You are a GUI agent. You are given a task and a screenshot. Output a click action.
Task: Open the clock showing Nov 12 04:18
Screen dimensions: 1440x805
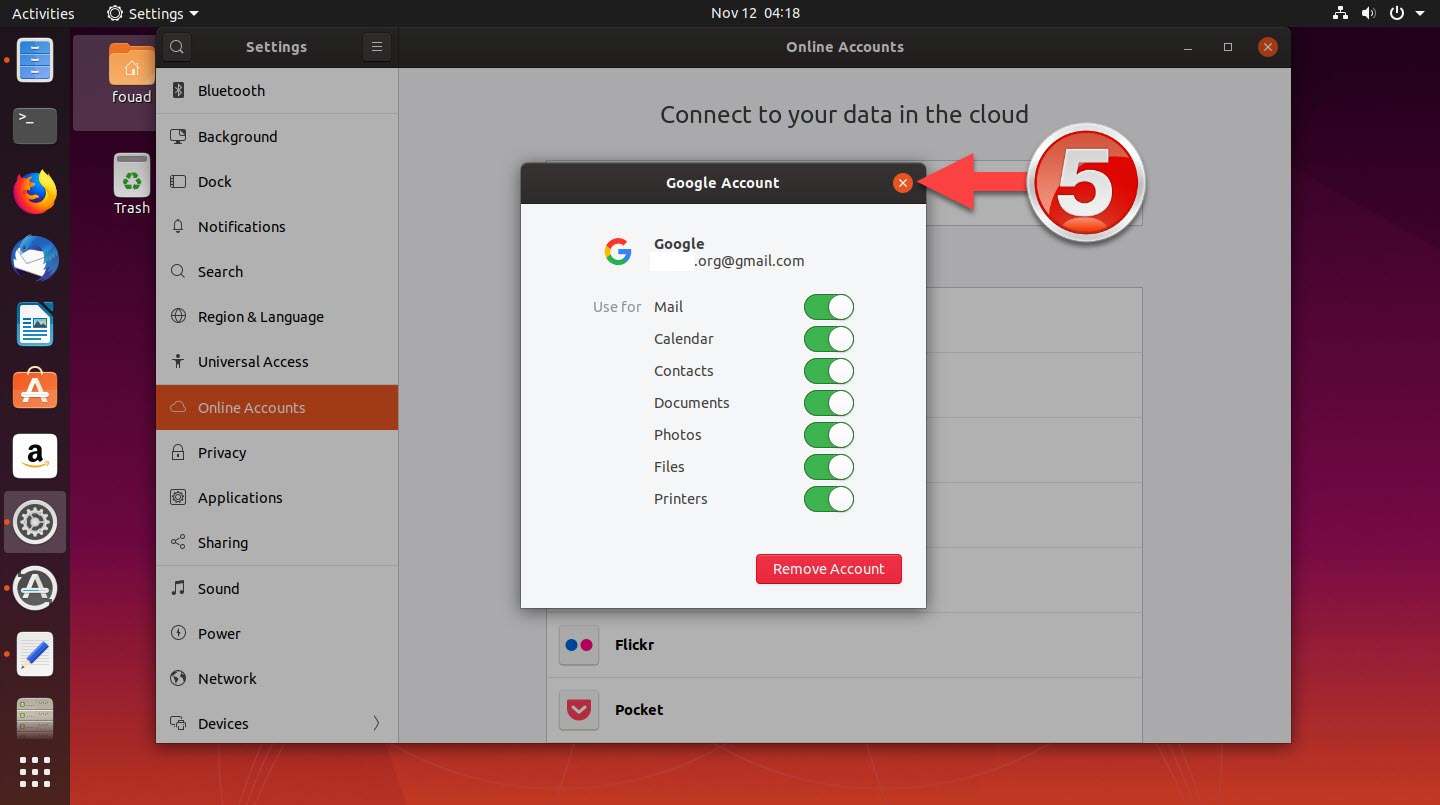(755, 14)
